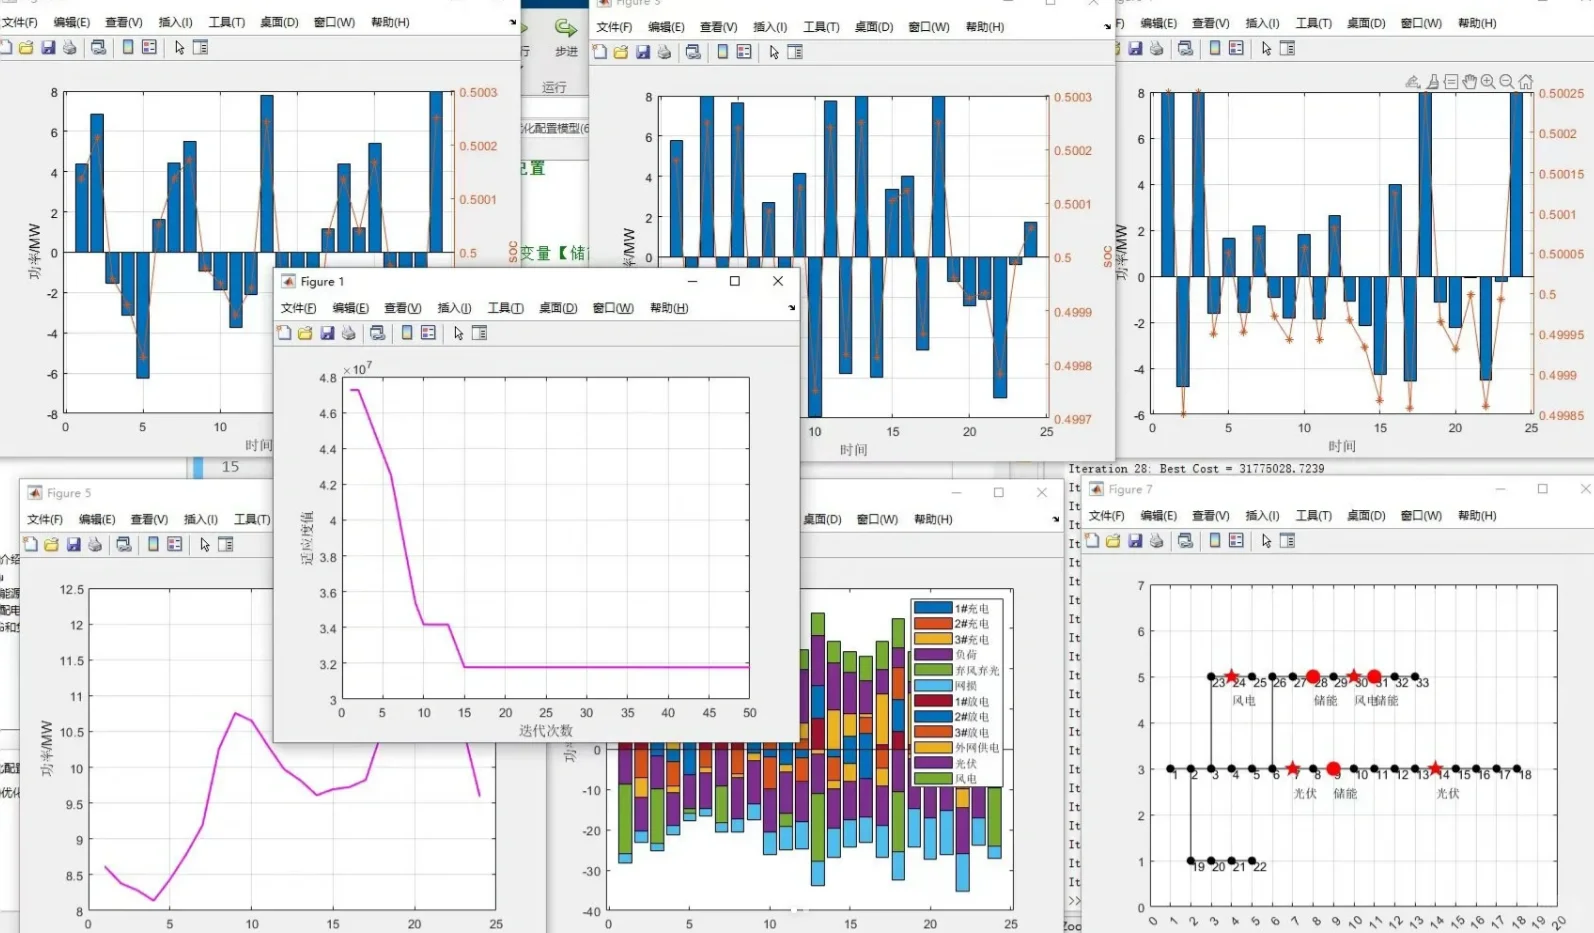Click the open-folder icon in Figure 5
Screen dimensions: 1594x933
pos(51,544)
